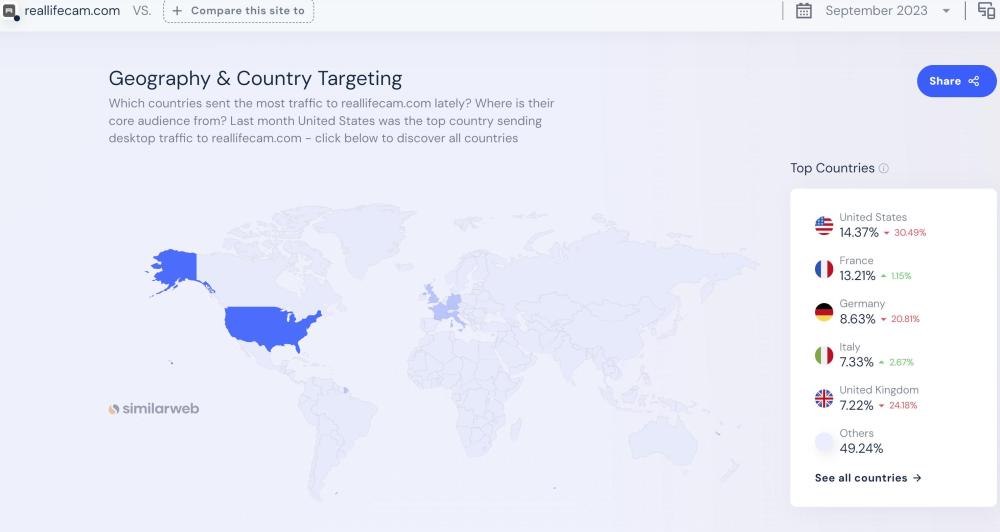Click the Top Countries info icon
1000x532 pixels.
click(884, 169)
